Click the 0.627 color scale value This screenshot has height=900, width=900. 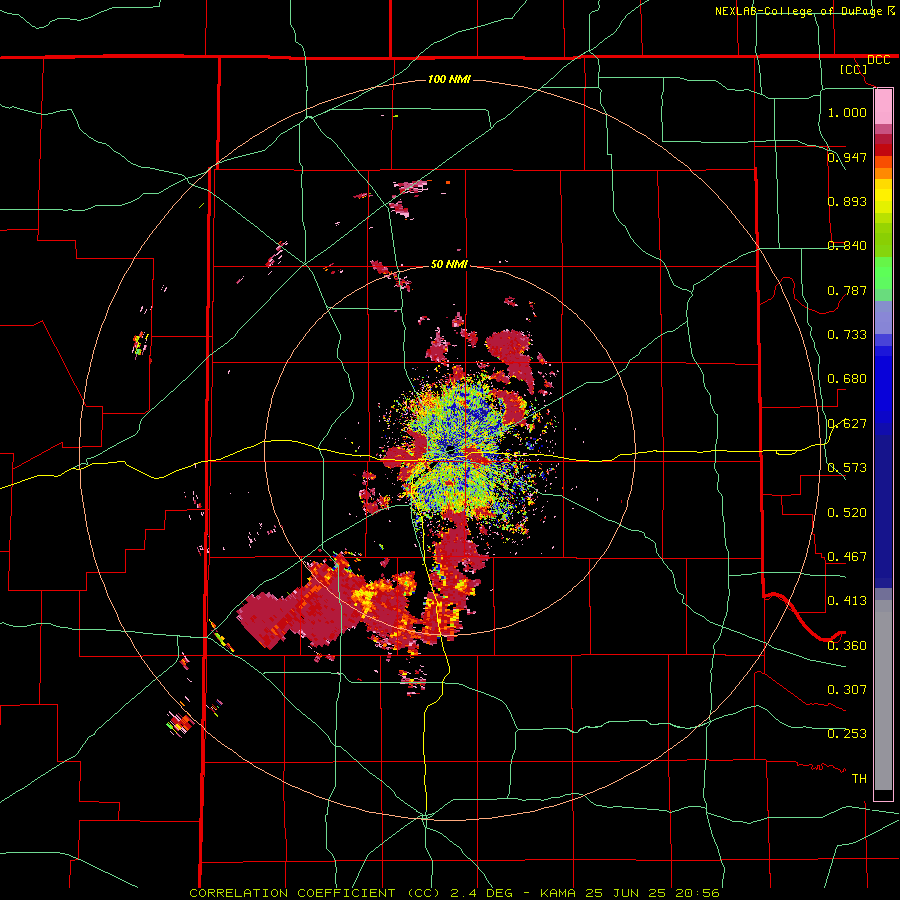point(847,423)
